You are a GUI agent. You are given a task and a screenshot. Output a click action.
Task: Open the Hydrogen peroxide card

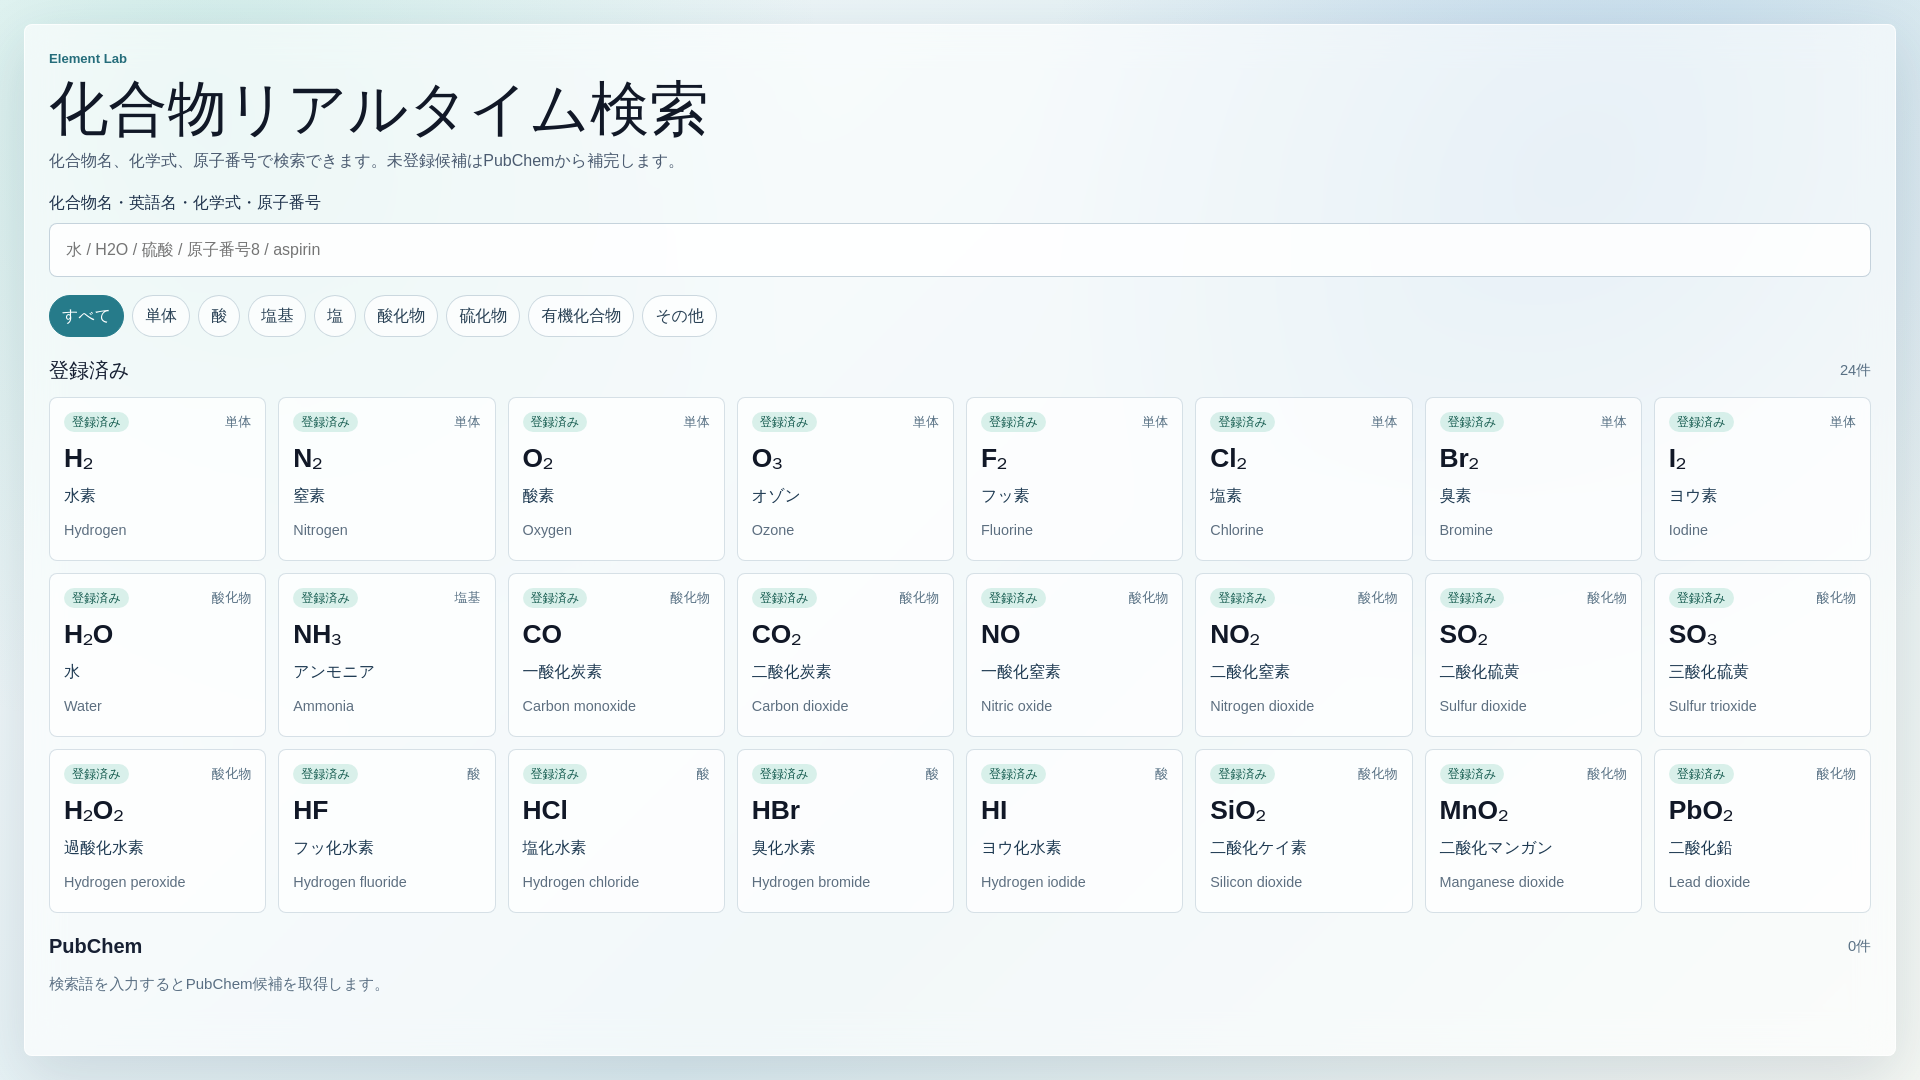157,831
